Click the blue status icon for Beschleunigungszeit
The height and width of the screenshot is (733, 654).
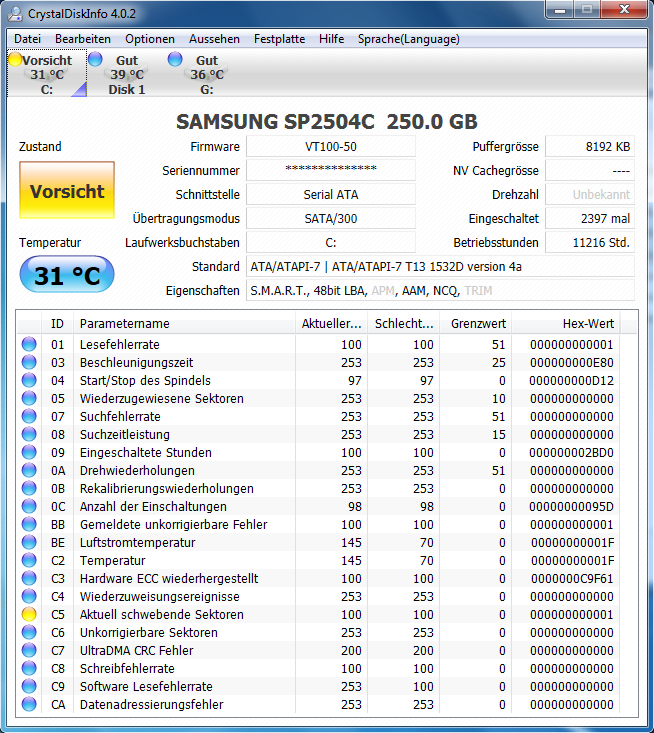point(29,362)
